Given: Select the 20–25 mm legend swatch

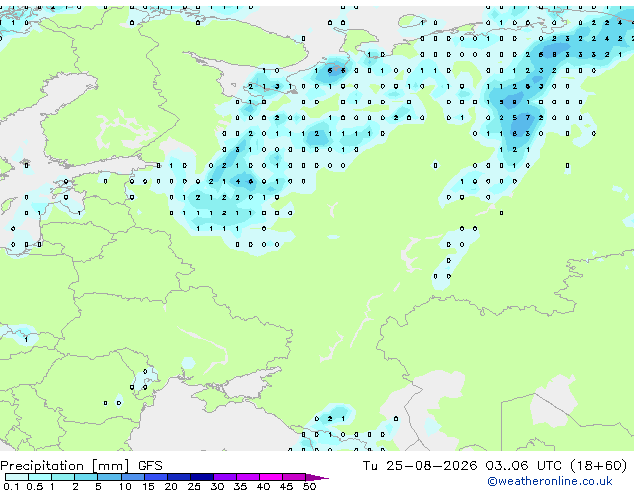Looking at the screenshot, I should pos(179,477).
